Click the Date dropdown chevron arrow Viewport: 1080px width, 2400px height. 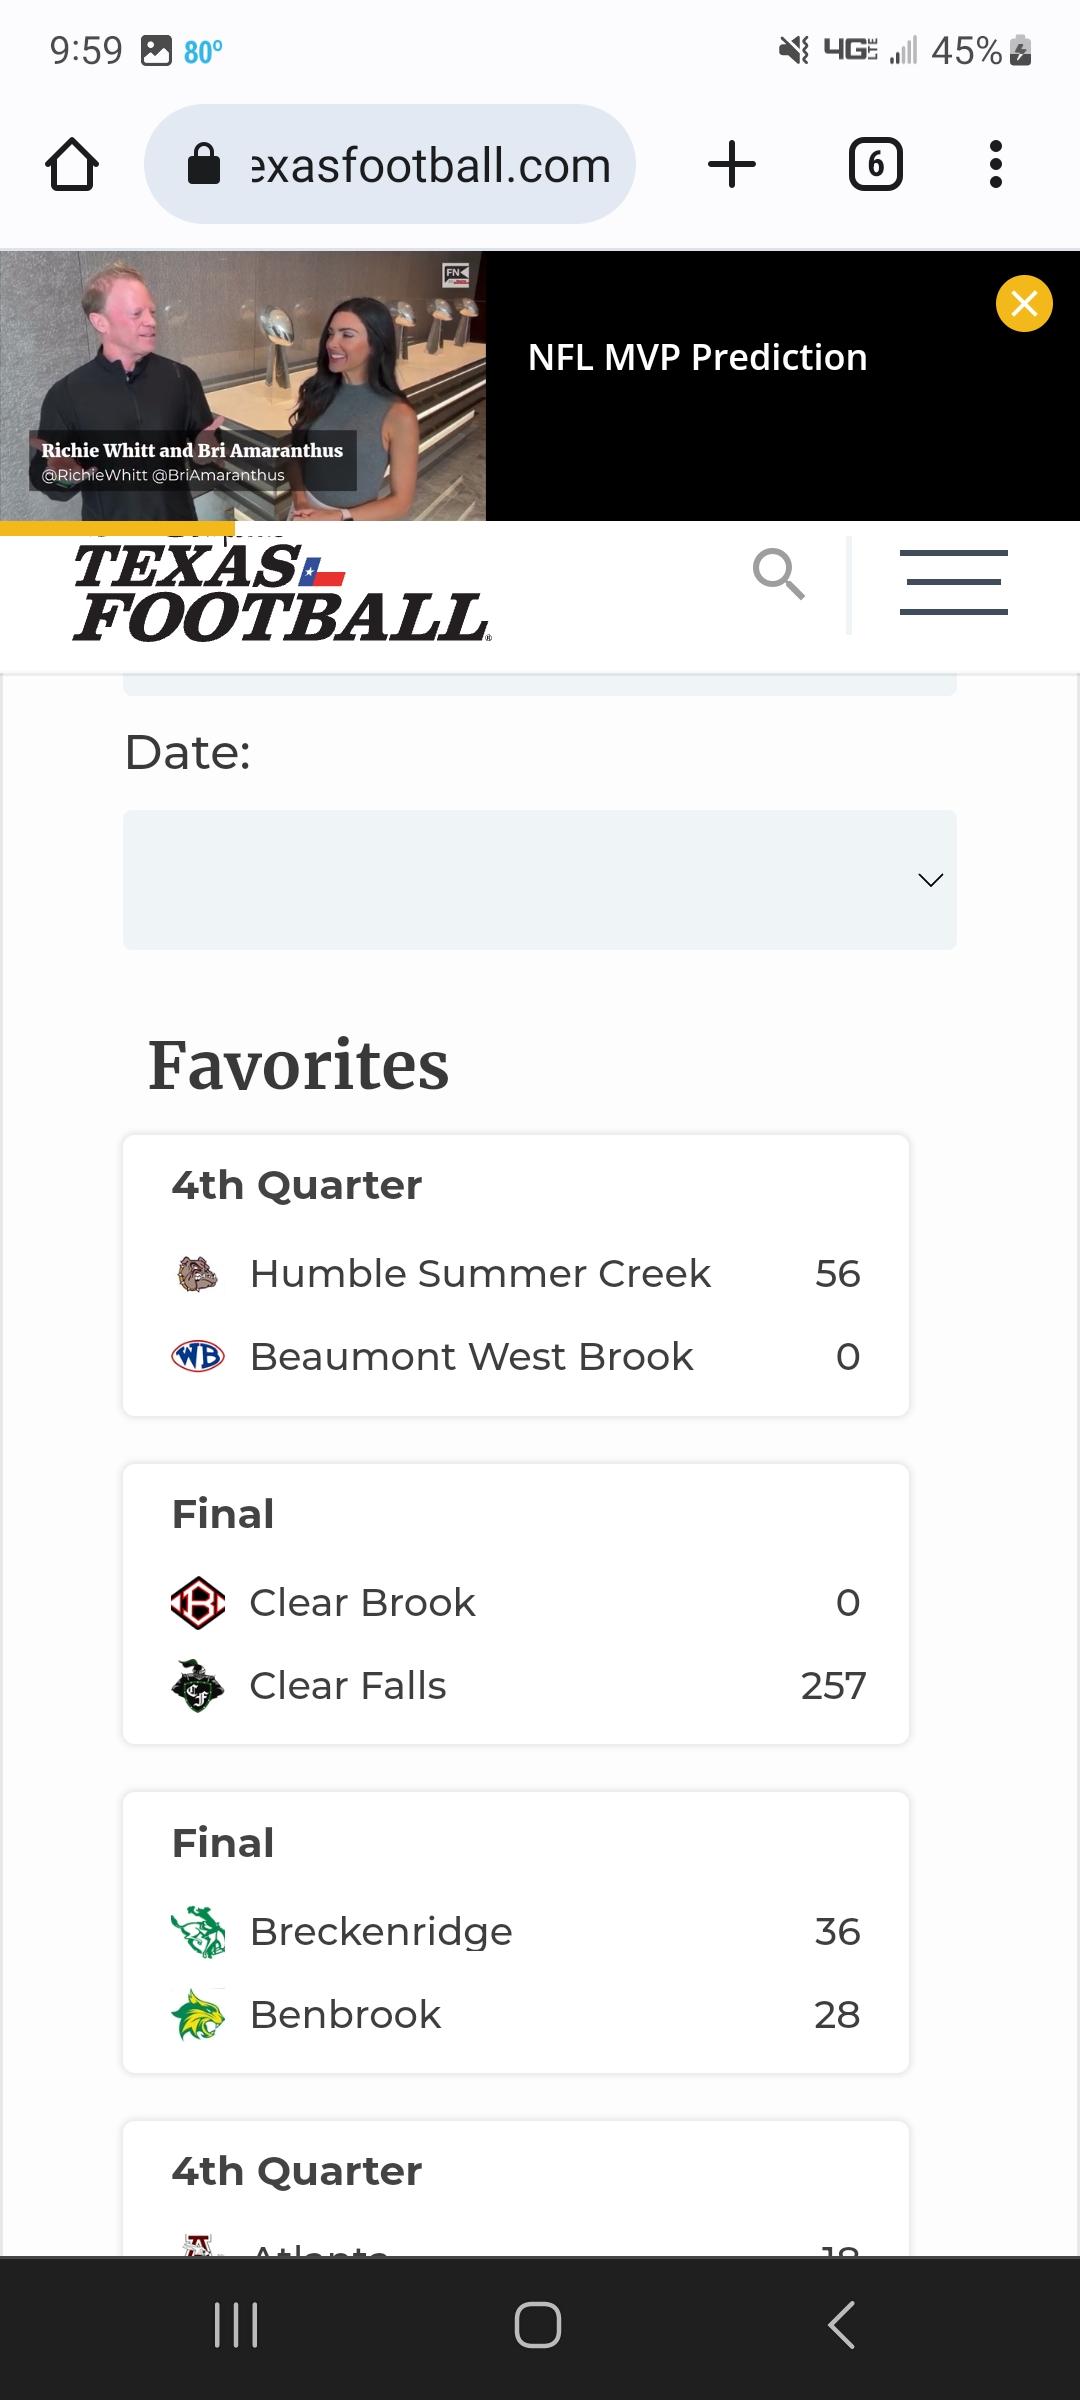point(930,880)
